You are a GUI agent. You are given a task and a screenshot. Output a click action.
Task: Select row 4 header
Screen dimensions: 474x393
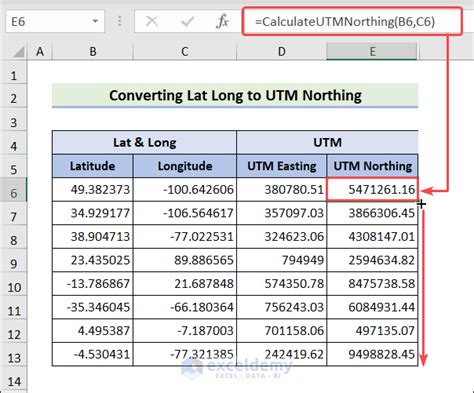[x=13, y=143]
